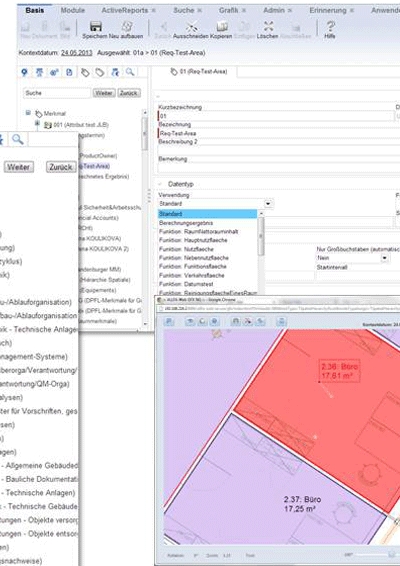
Task: Open the Erinnerung tab
Action: click(328, 10)
